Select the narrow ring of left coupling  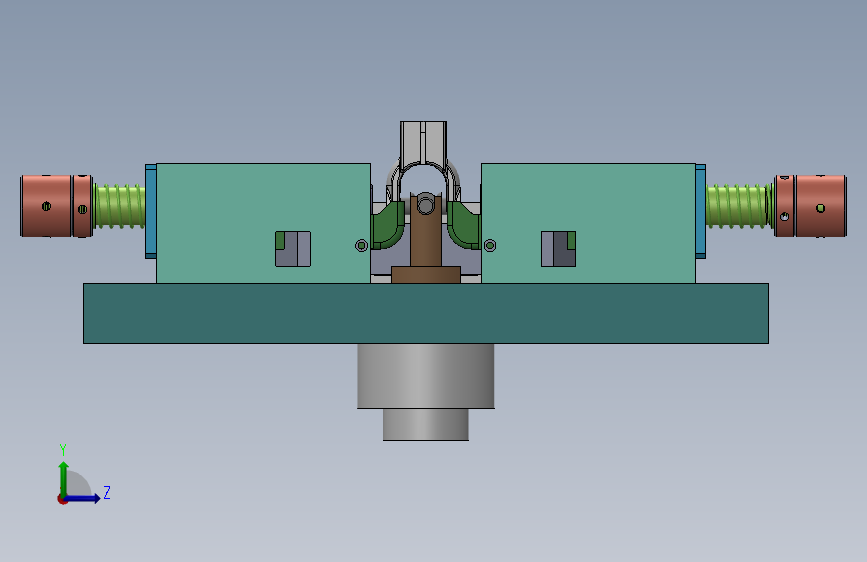coord(83,206)
